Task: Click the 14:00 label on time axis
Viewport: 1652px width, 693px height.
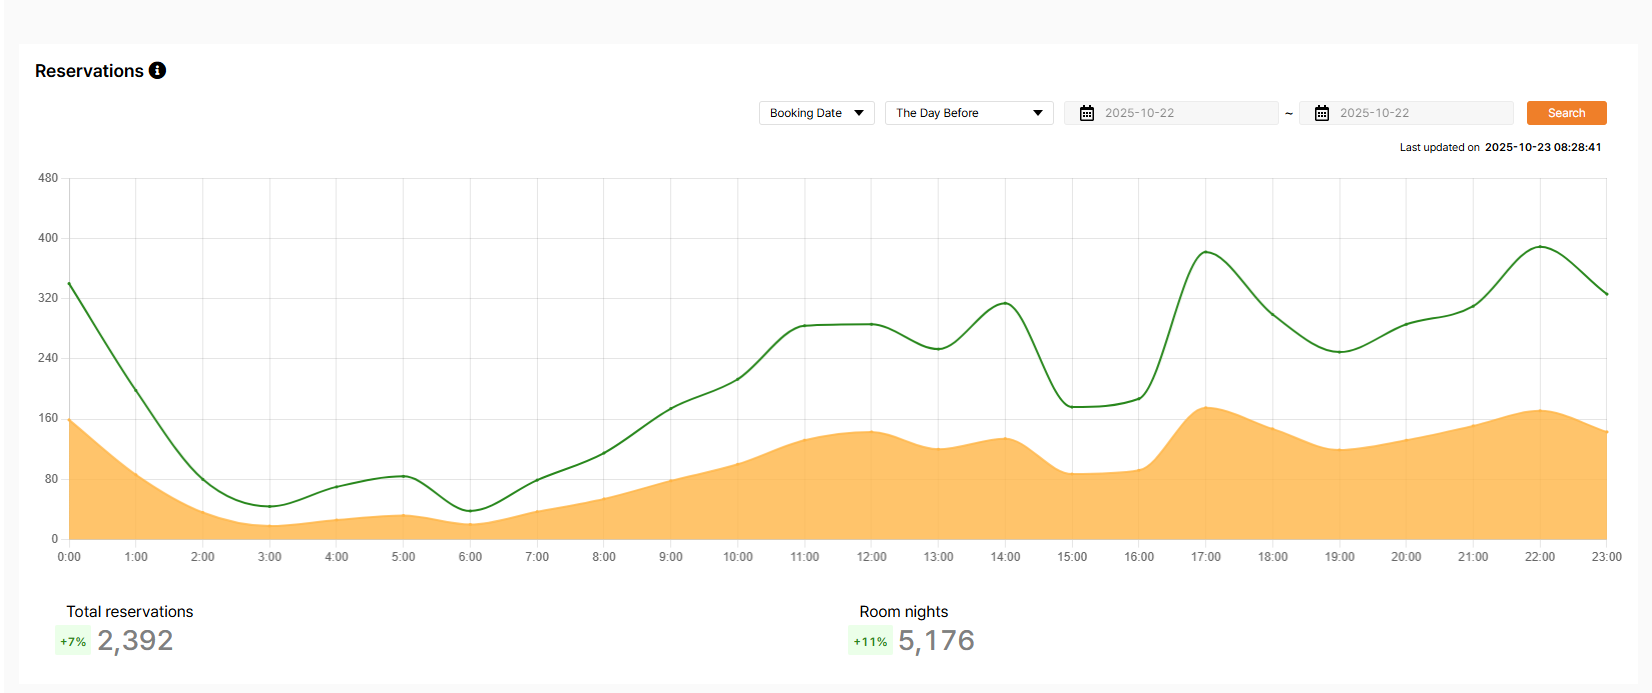Action: (x=1005, y=557)
